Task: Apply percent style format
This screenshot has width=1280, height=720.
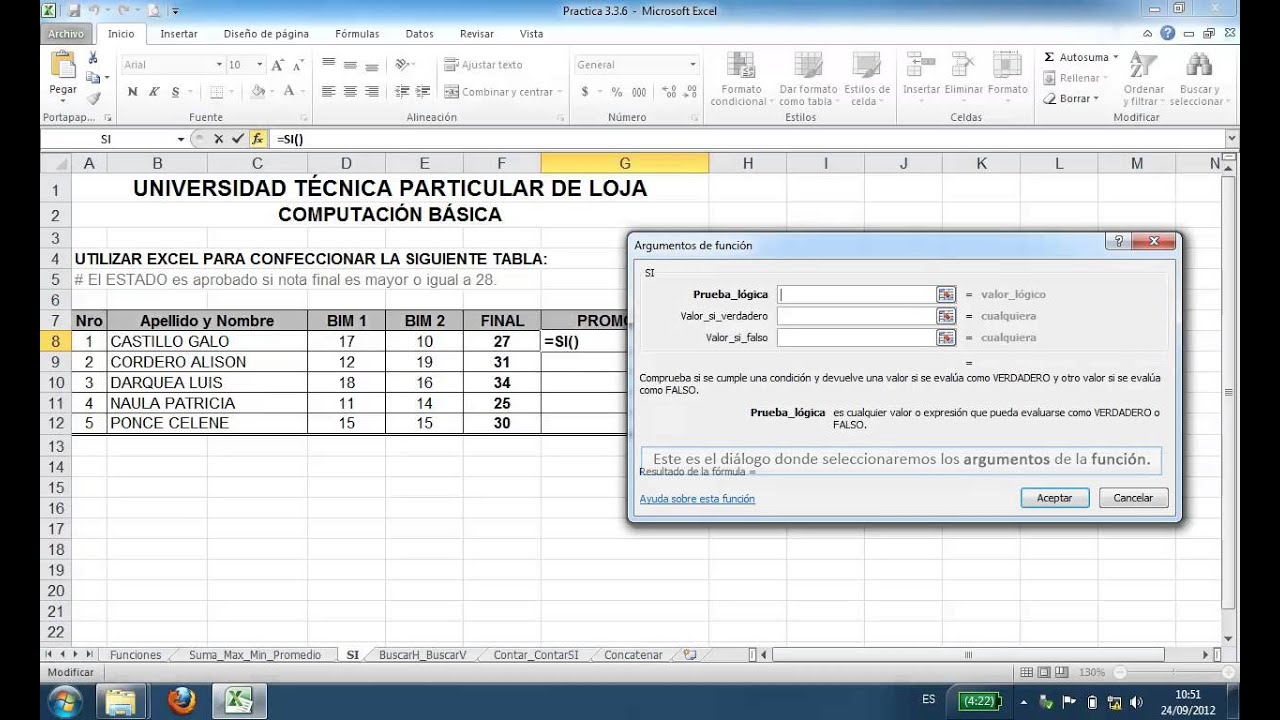Action: tap(617, 92)
